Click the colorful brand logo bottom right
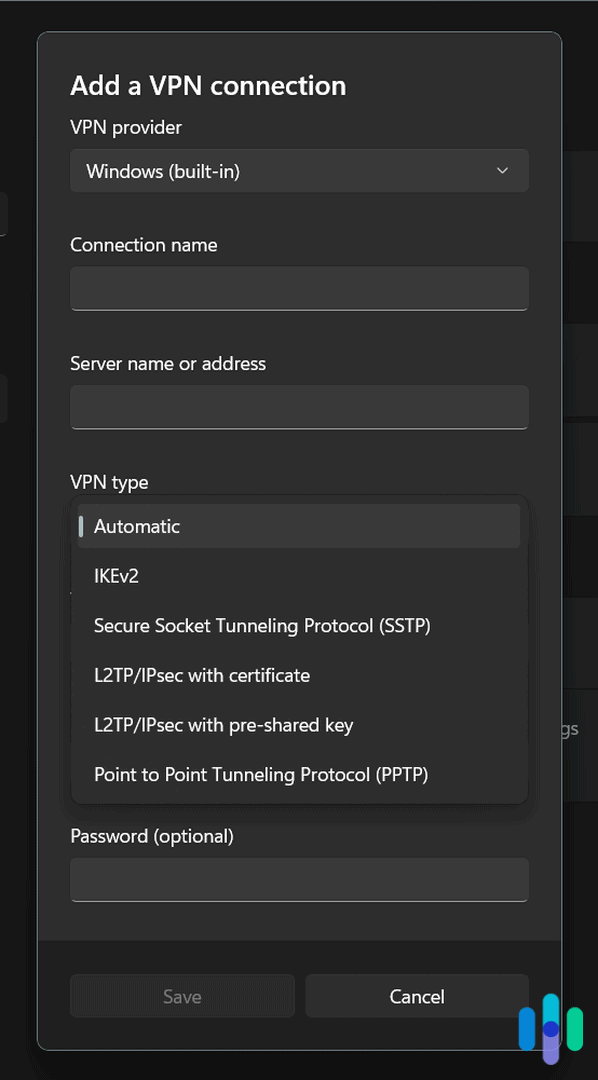This screenshot has height=1080, width=598. pyautogui.click(x=551, y=1027)
